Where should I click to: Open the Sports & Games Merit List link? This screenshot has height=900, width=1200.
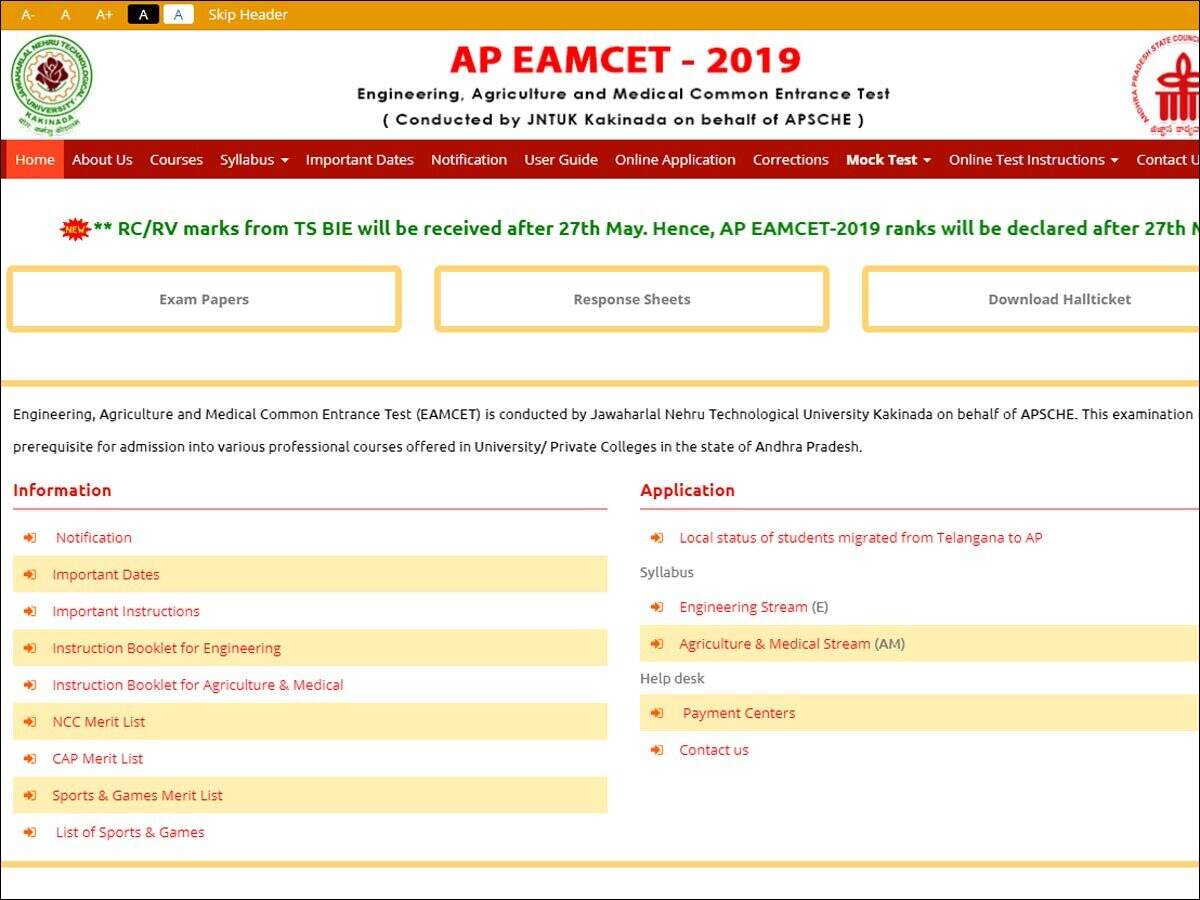[x=138, y=796]
